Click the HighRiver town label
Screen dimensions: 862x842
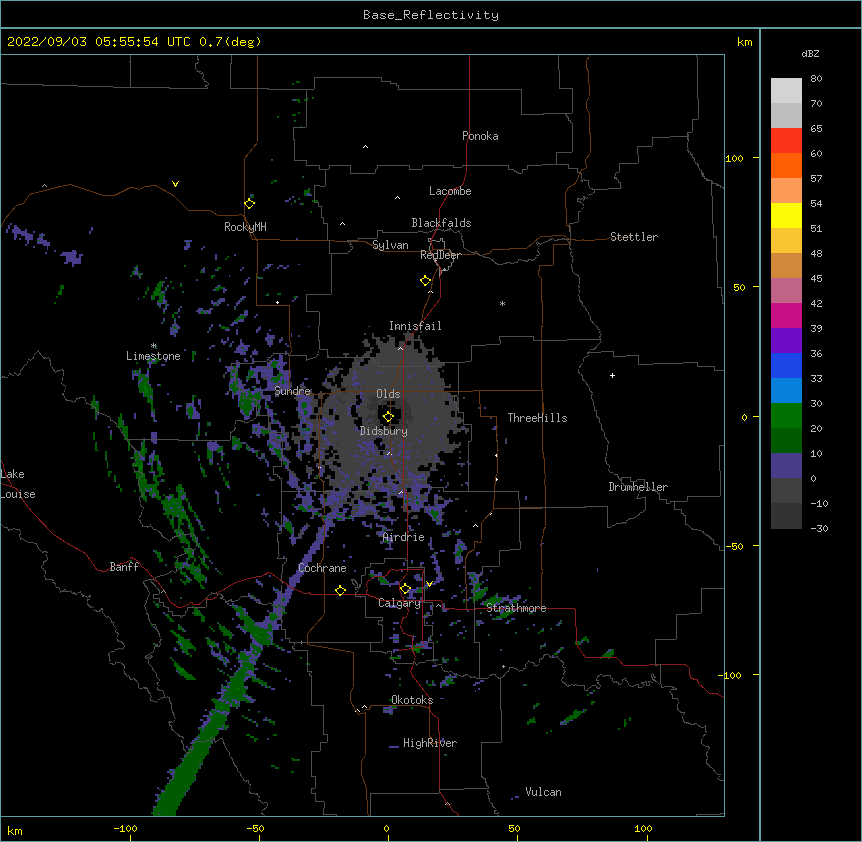tap(430, 743)
